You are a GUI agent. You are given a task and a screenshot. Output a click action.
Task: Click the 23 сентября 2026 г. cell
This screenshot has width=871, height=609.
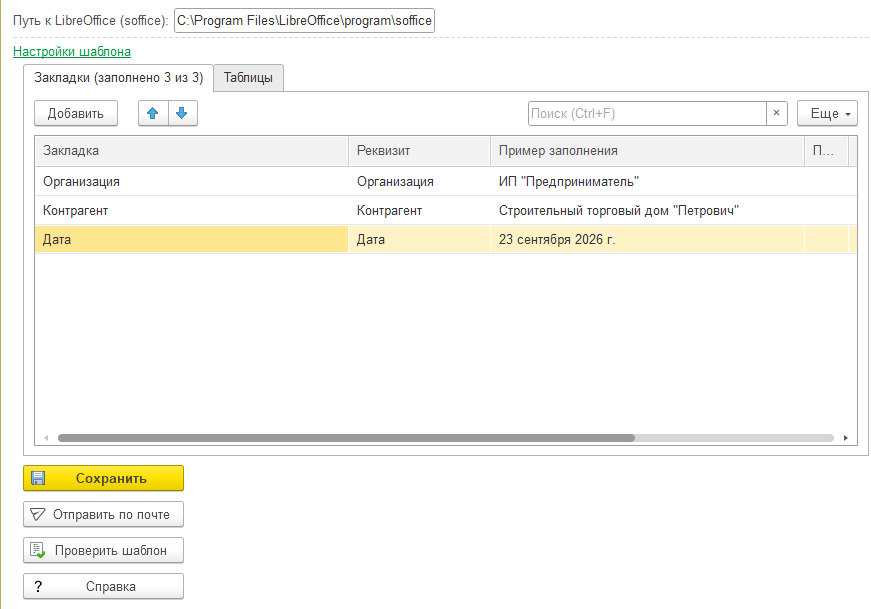point(648,239)
